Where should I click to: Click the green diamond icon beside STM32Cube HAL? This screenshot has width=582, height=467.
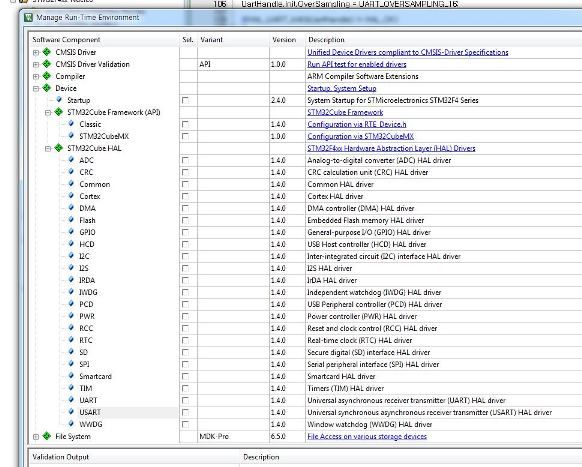click(58, 148)
